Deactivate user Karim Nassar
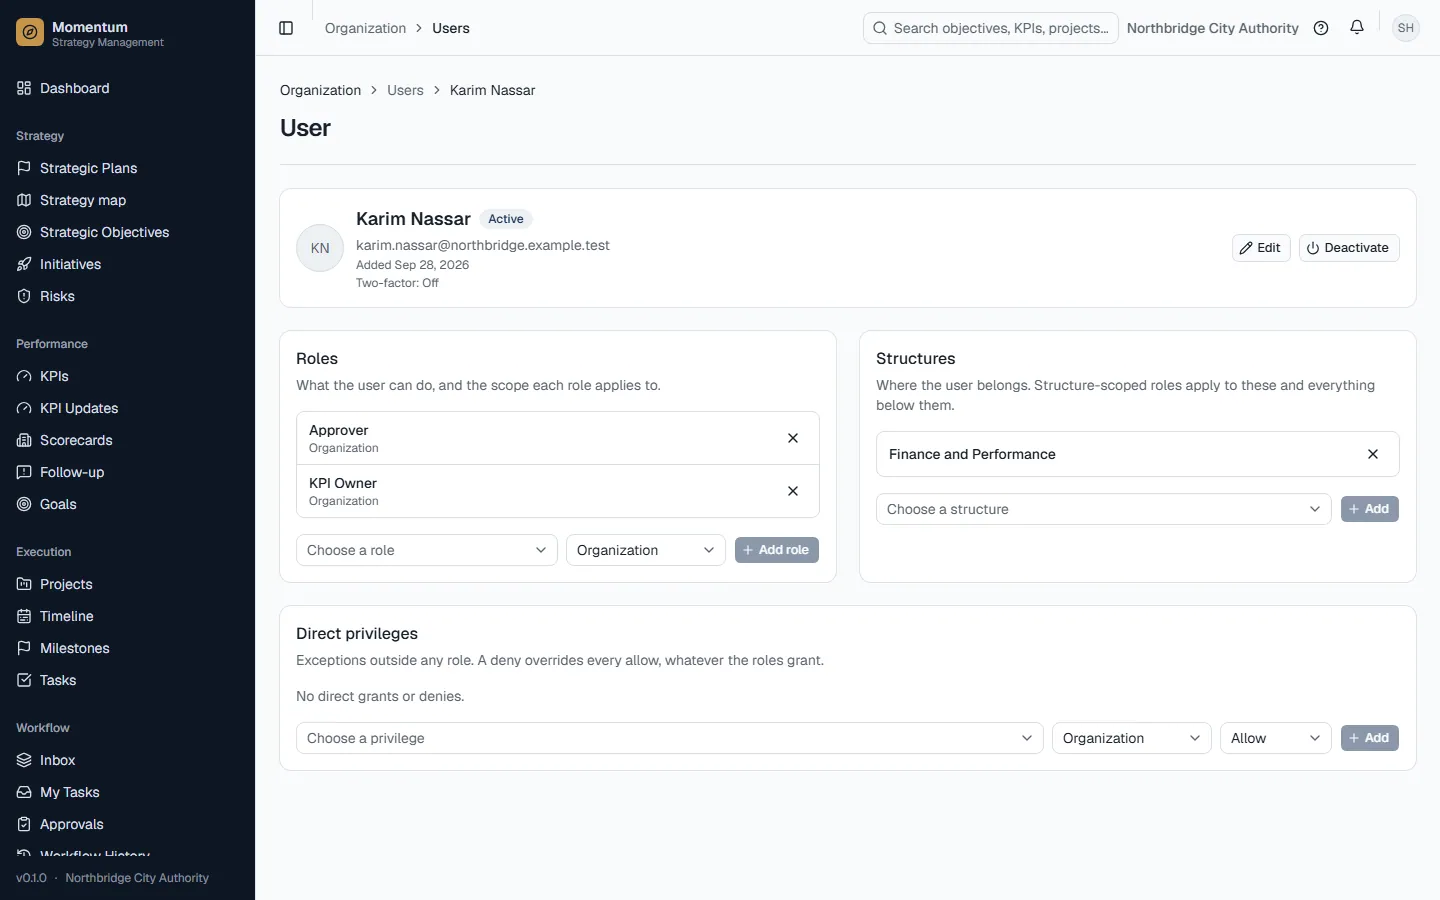Image resolution: width=1440 pixels, height=900 pixels. 1349,248
